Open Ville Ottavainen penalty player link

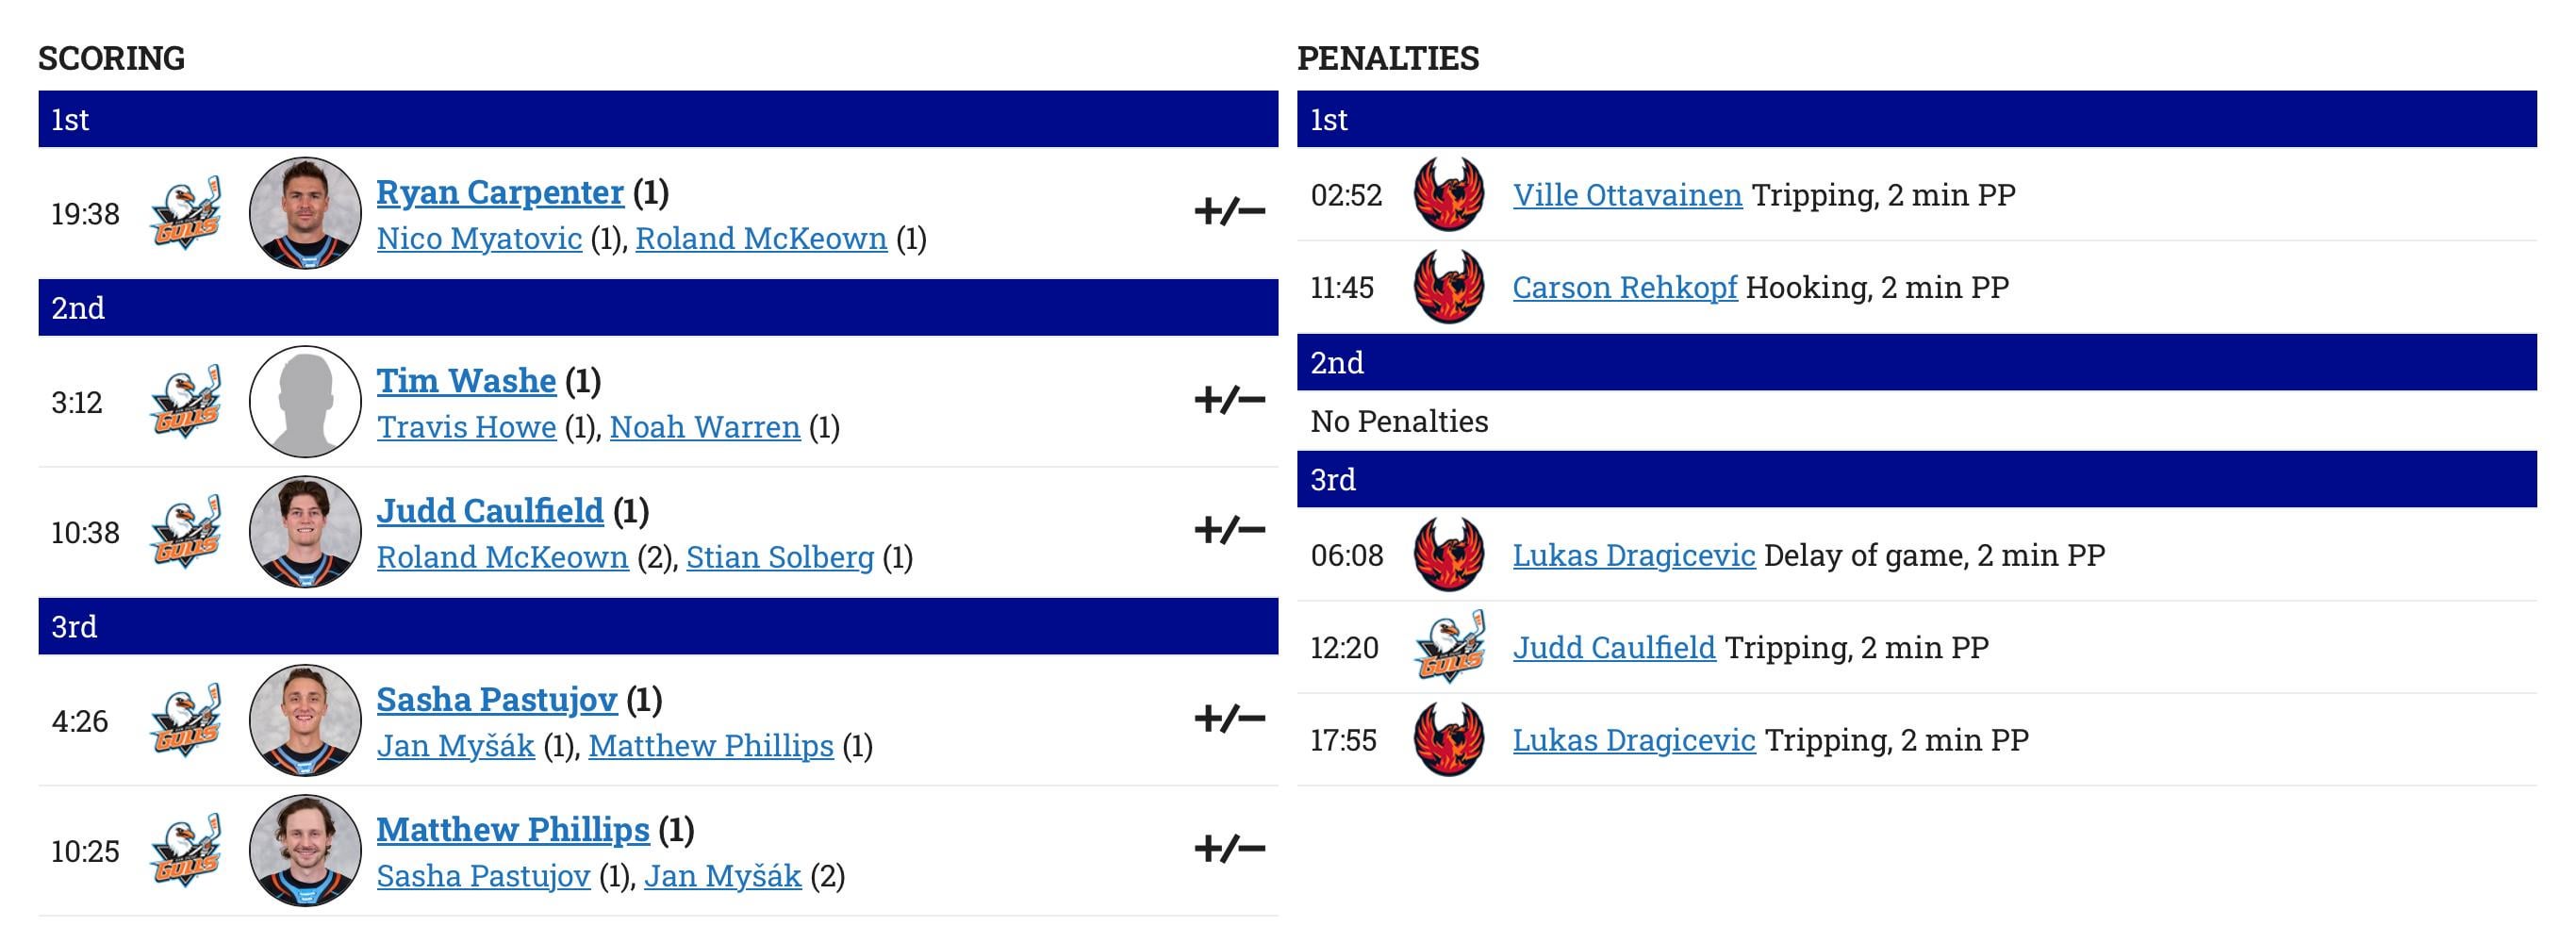(x=1627, y=195)
